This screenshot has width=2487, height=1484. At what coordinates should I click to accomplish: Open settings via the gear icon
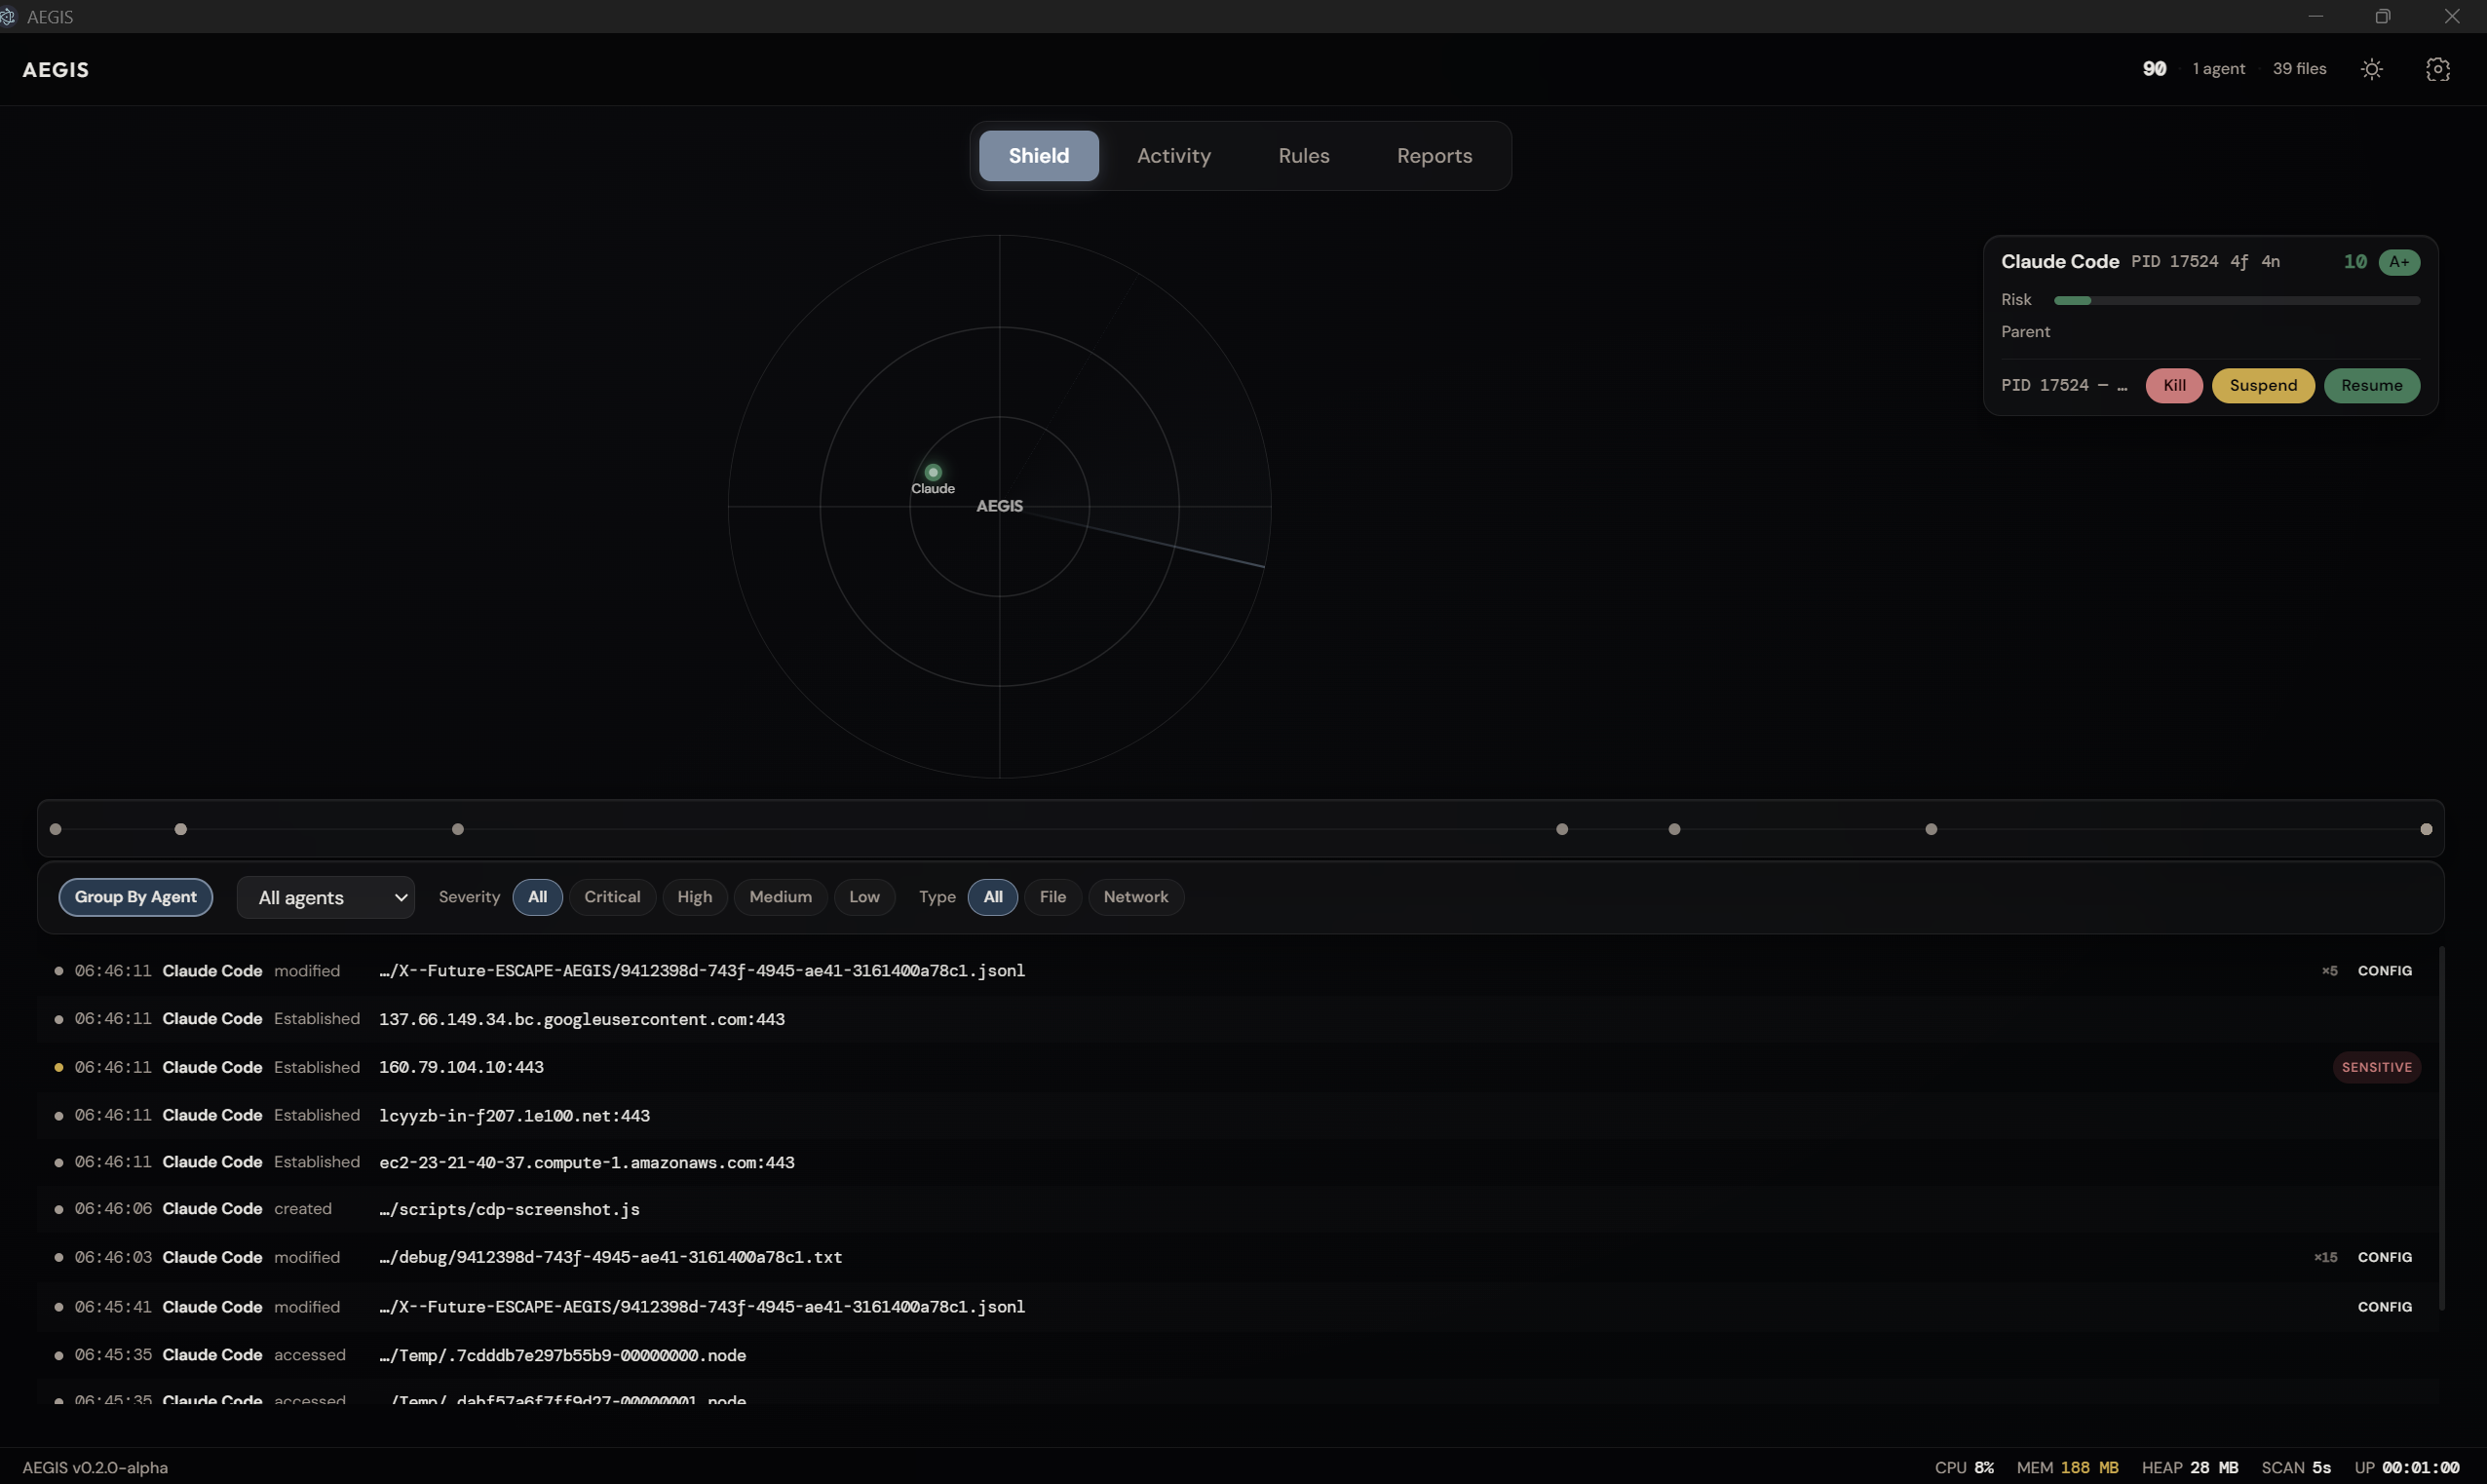pyautogui.click(x=2437, y=69)
